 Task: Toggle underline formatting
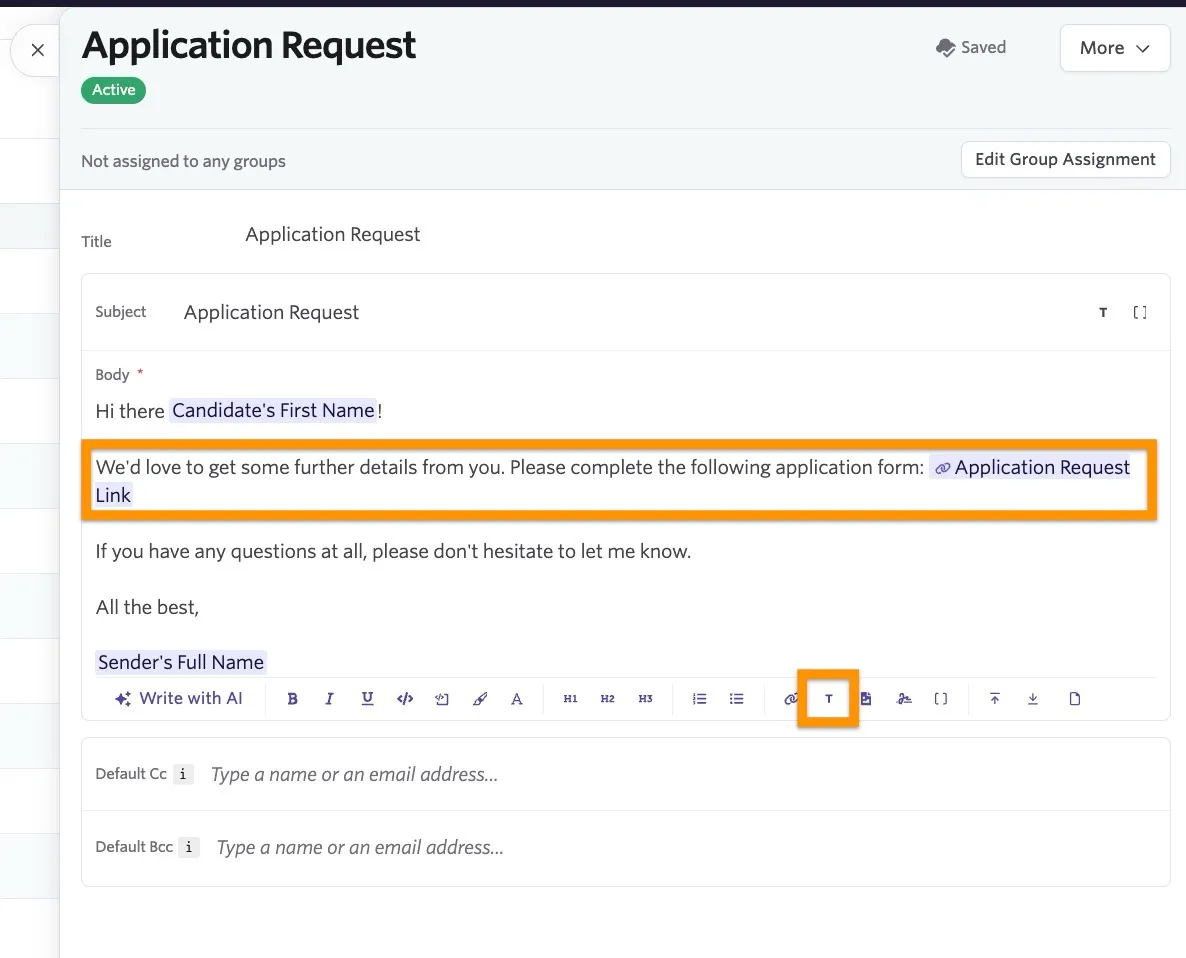(x=368, y=699)
